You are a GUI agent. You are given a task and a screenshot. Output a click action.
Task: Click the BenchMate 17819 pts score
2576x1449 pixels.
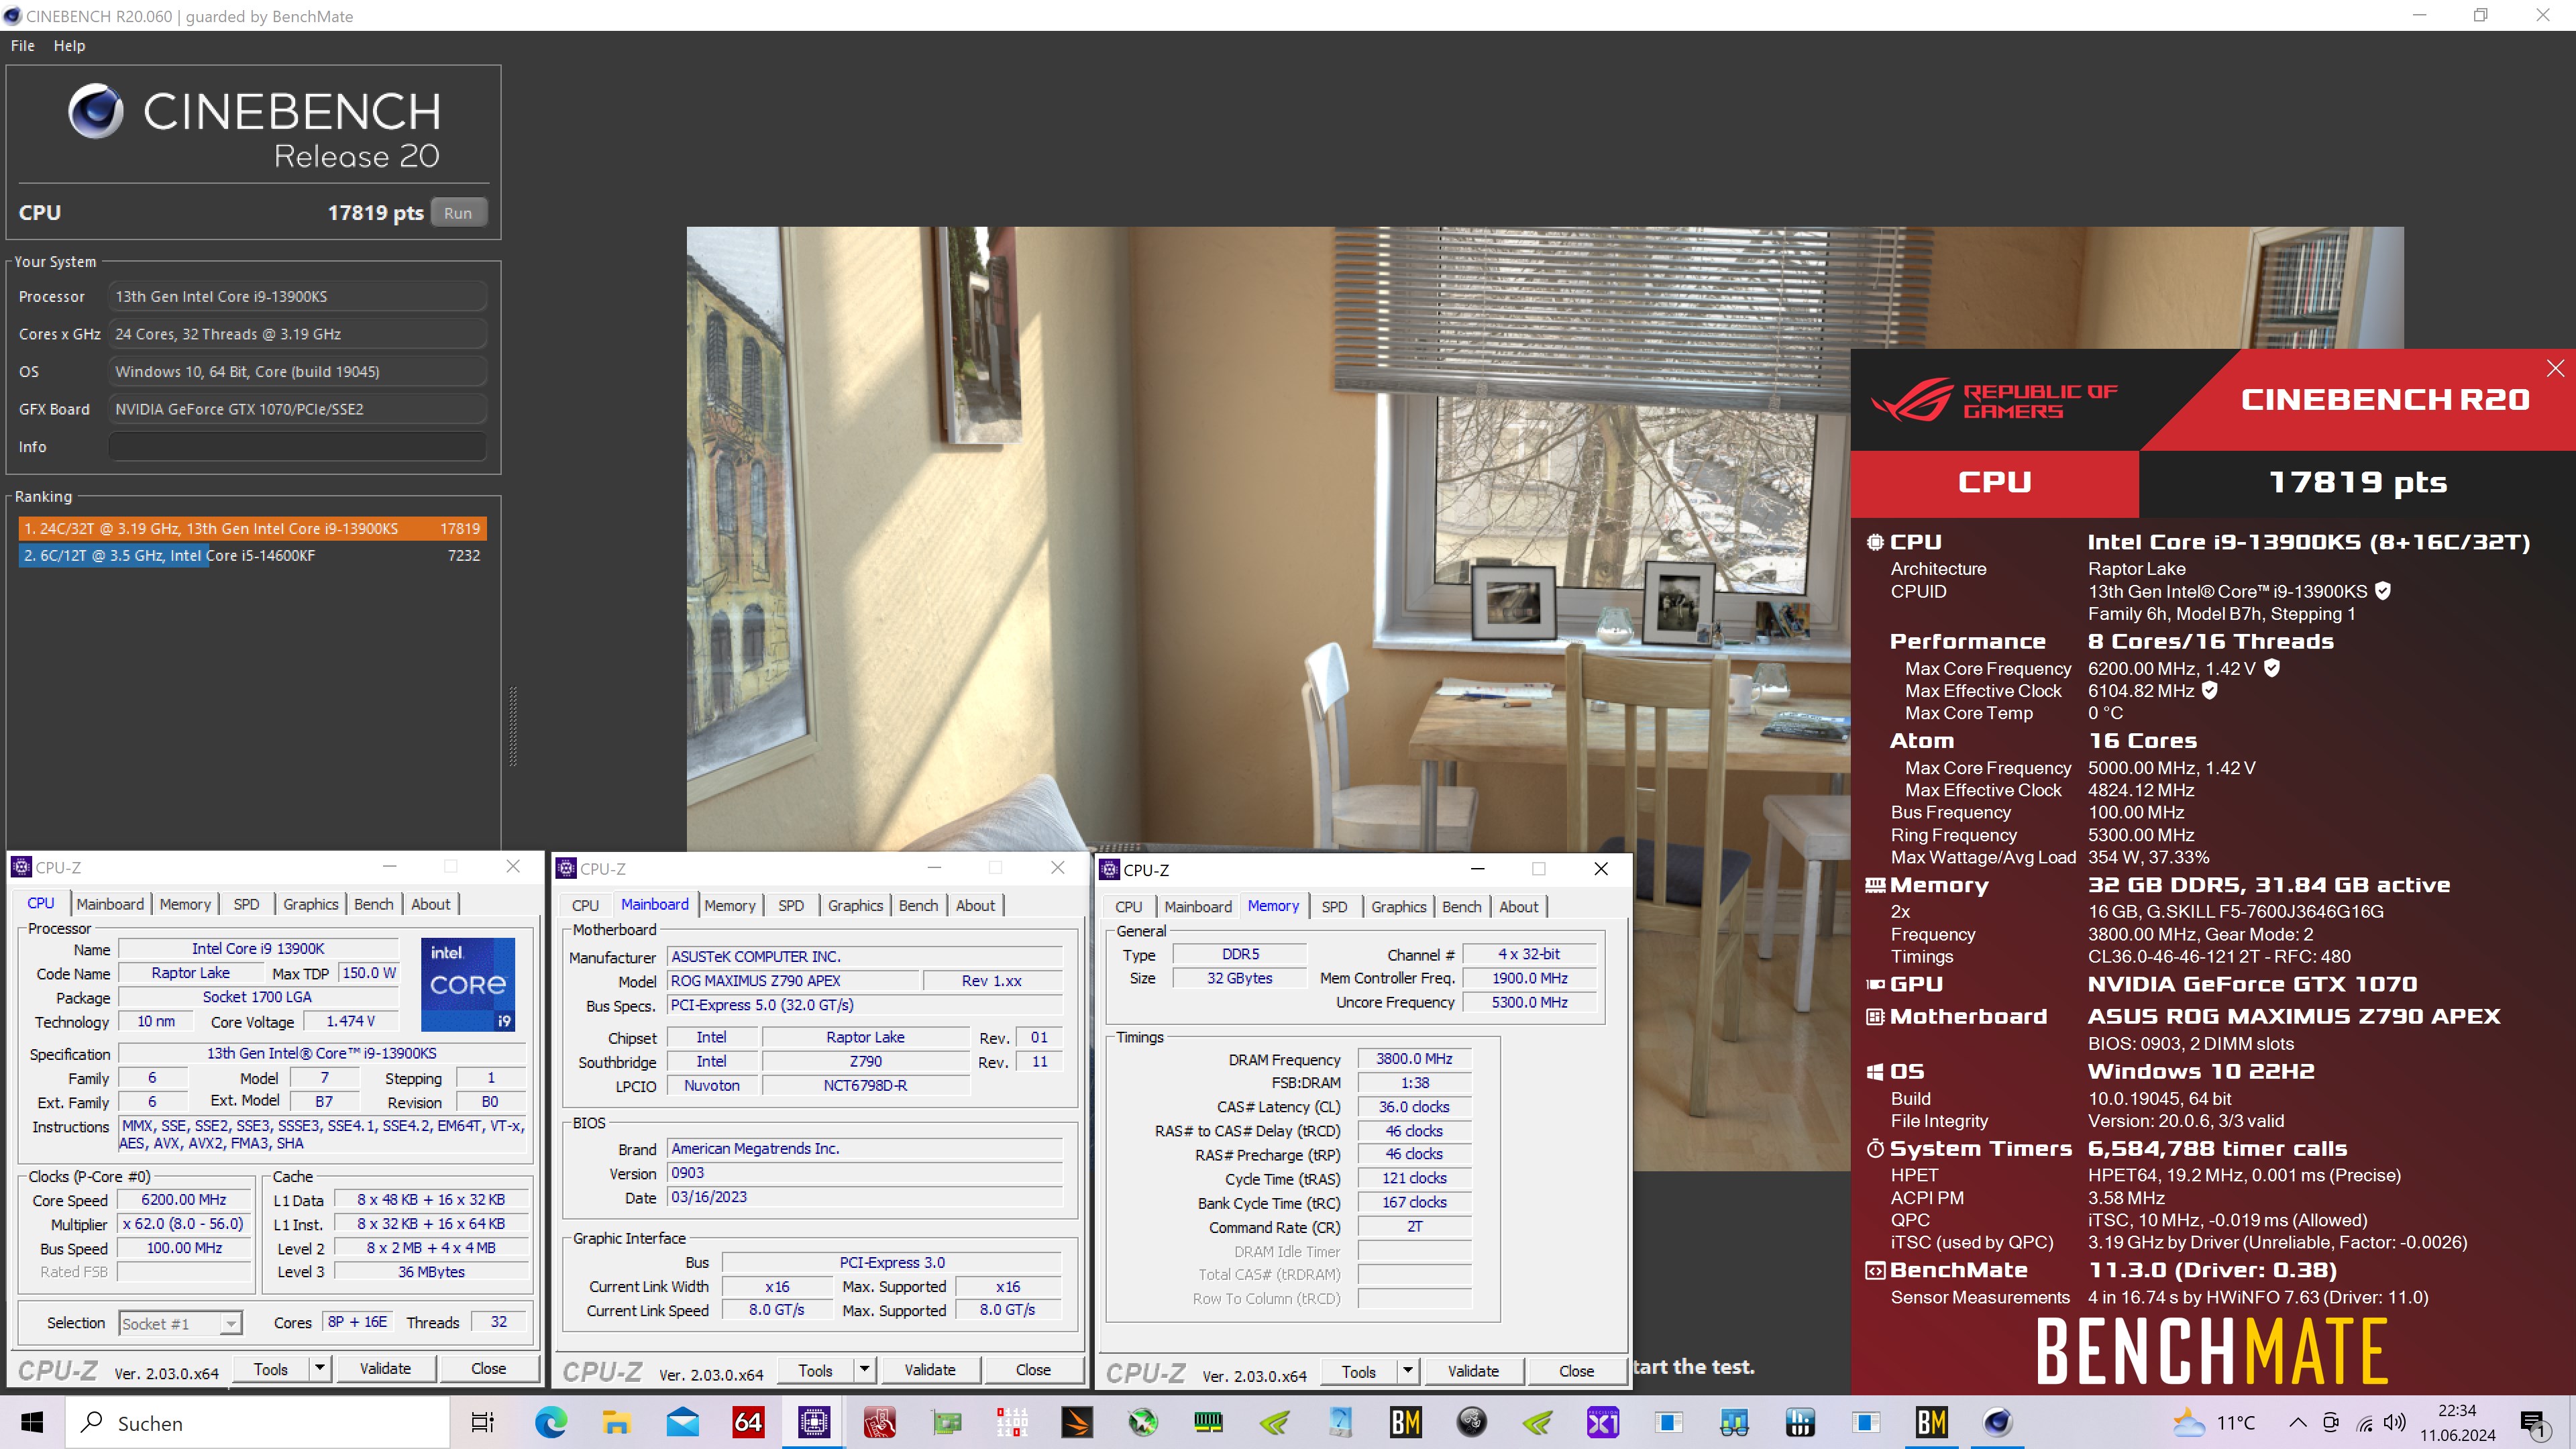pyautogui.click(x=2357, y=483)
